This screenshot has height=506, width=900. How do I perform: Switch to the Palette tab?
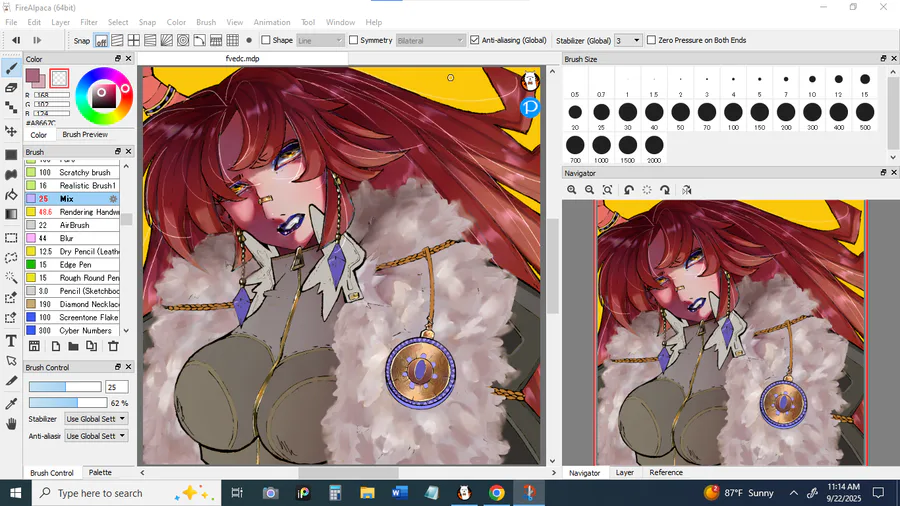100,472
